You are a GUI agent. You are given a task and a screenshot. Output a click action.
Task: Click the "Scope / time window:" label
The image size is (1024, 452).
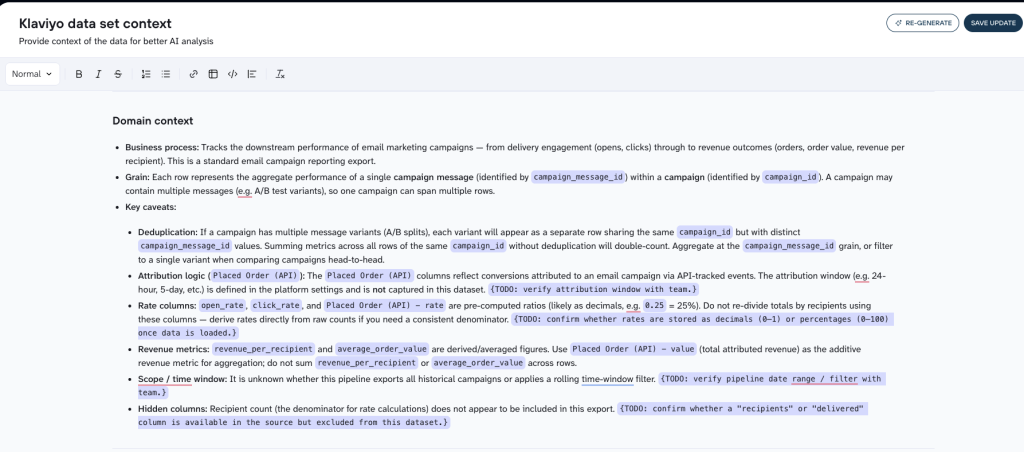(184, 379)
